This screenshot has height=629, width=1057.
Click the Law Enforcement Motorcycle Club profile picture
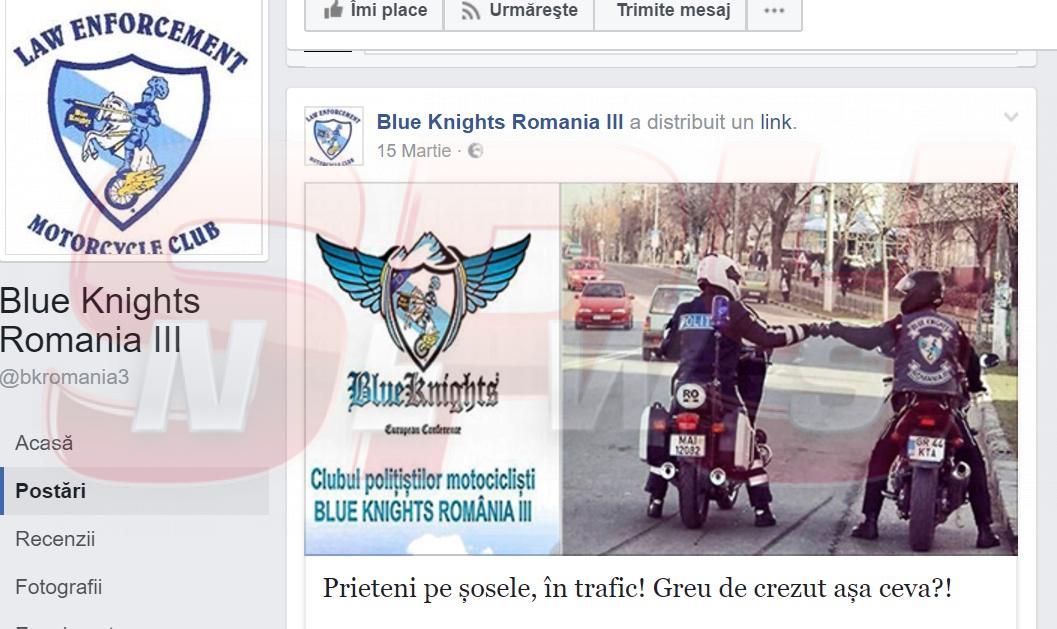tap(133, 126)
